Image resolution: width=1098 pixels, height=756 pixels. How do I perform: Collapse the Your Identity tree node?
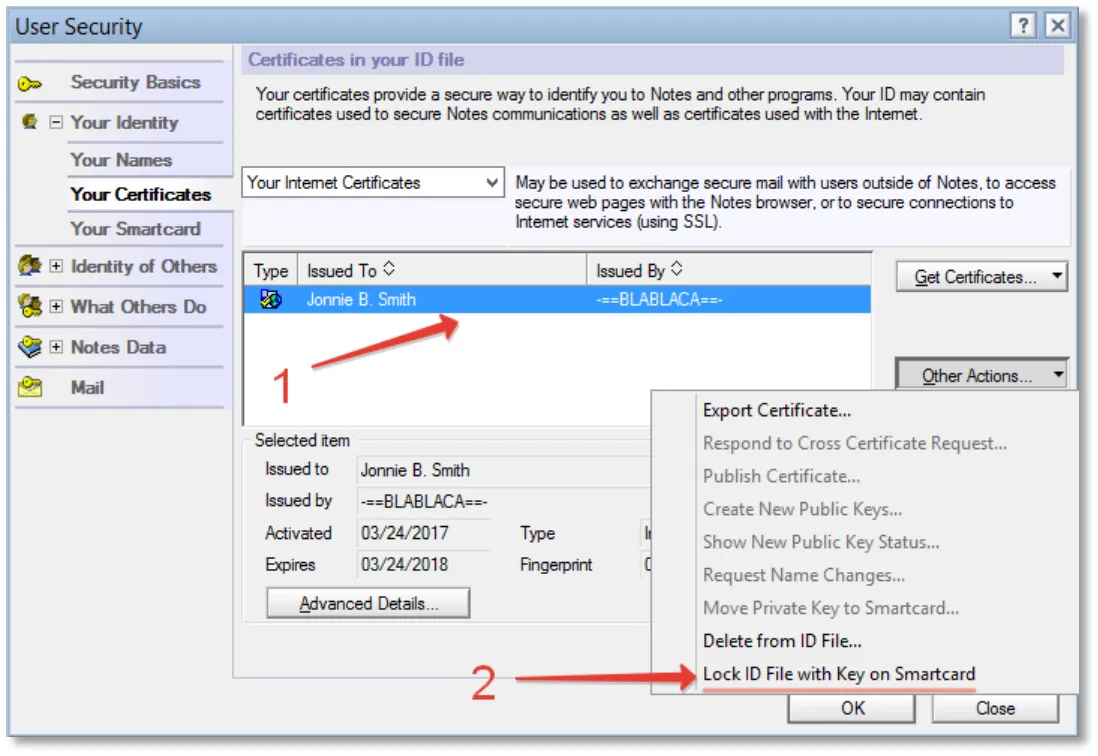(x=56, y=122)
